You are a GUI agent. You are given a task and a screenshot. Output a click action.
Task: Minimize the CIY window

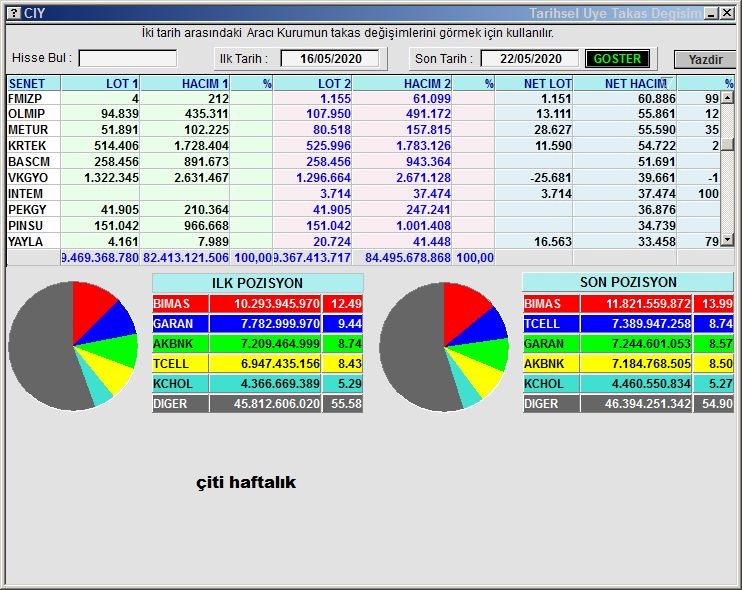tap(711, 13)
